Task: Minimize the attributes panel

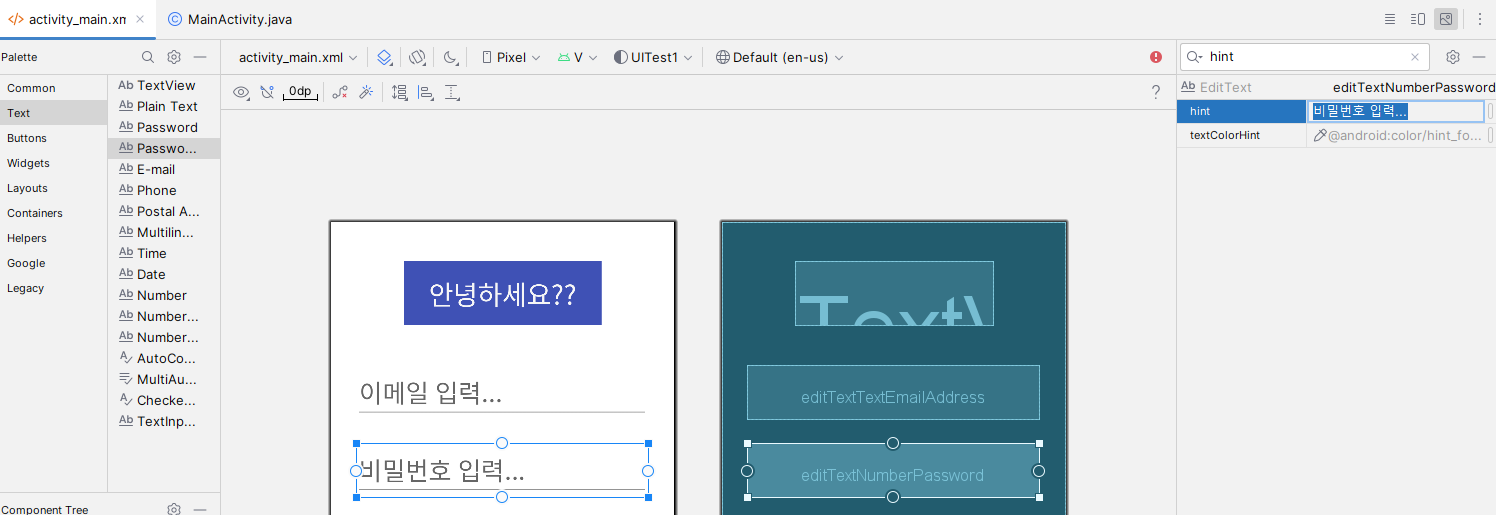Action: point(1479,57)
